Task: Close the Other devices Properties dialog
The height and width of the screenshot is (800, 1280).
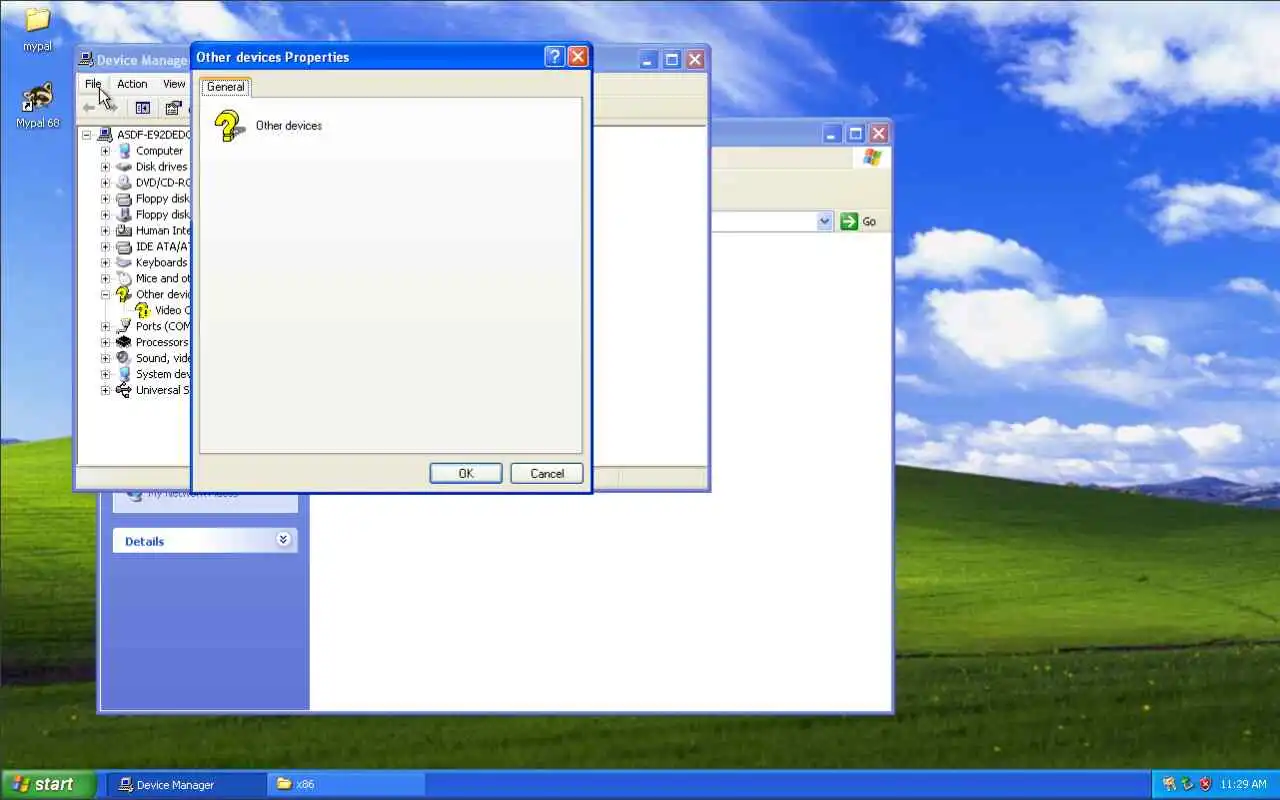Action: point(578,57)
